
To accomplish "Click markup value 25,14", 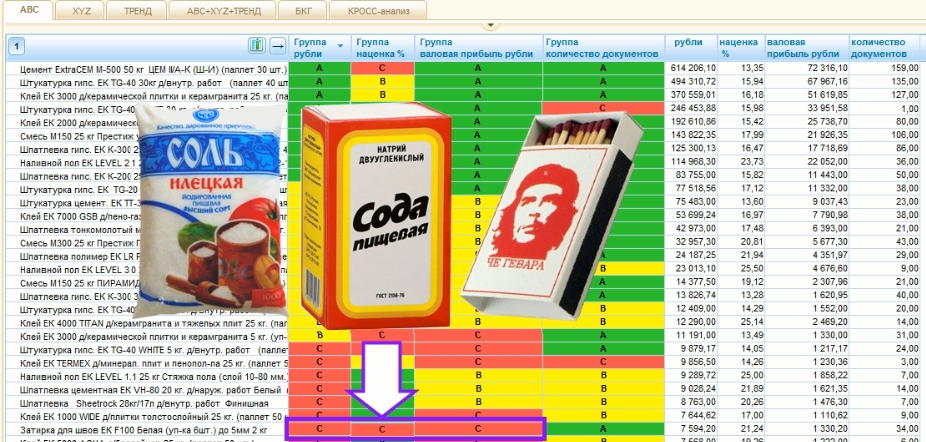I will (x=754, y=322).
